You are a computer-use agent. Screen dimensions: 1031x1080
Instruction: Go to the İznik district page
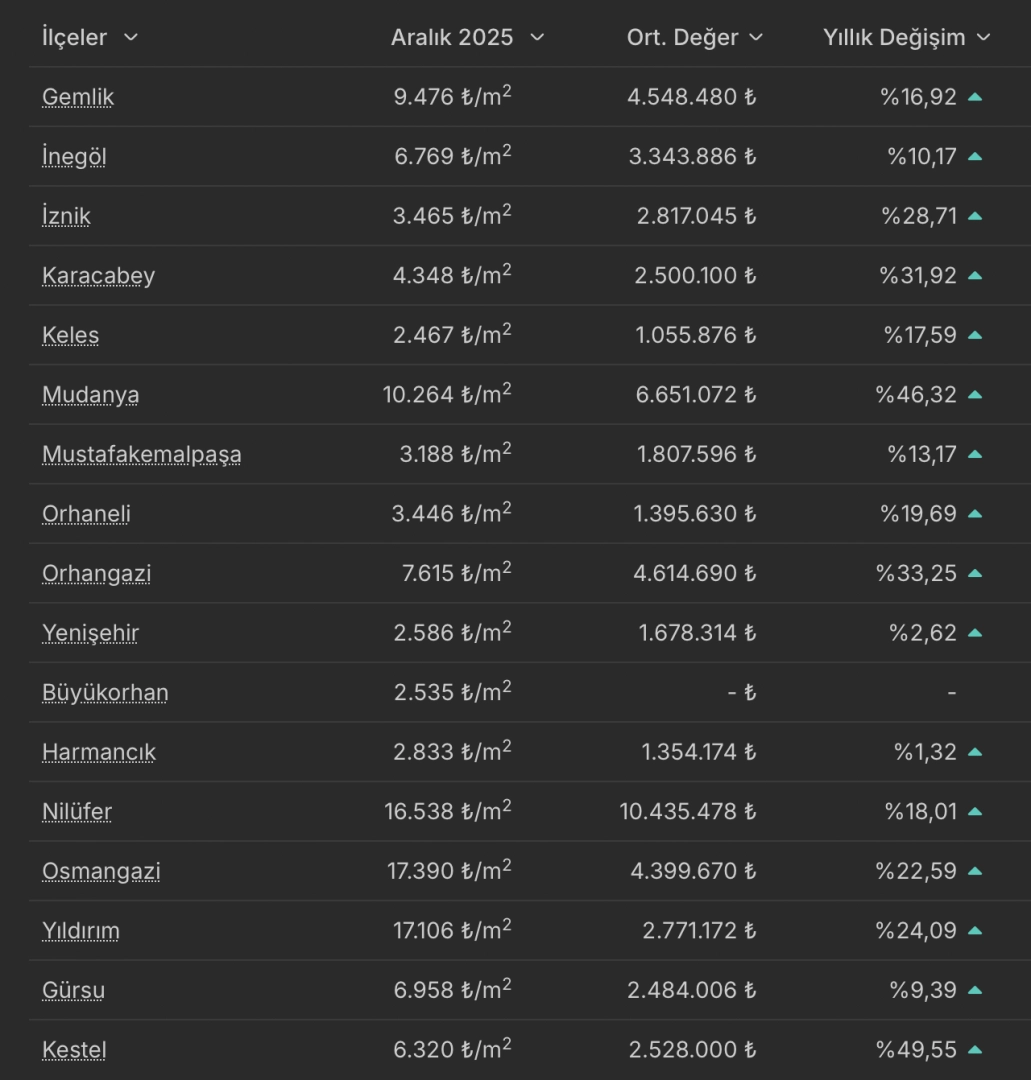pyautogui.click(x=66, y=216)
